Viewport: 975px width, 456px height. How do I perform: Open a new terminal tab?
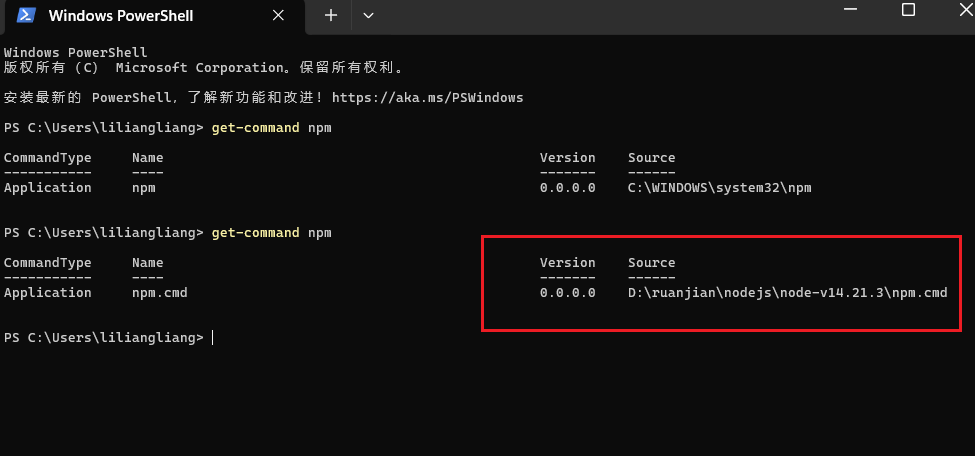331,16
